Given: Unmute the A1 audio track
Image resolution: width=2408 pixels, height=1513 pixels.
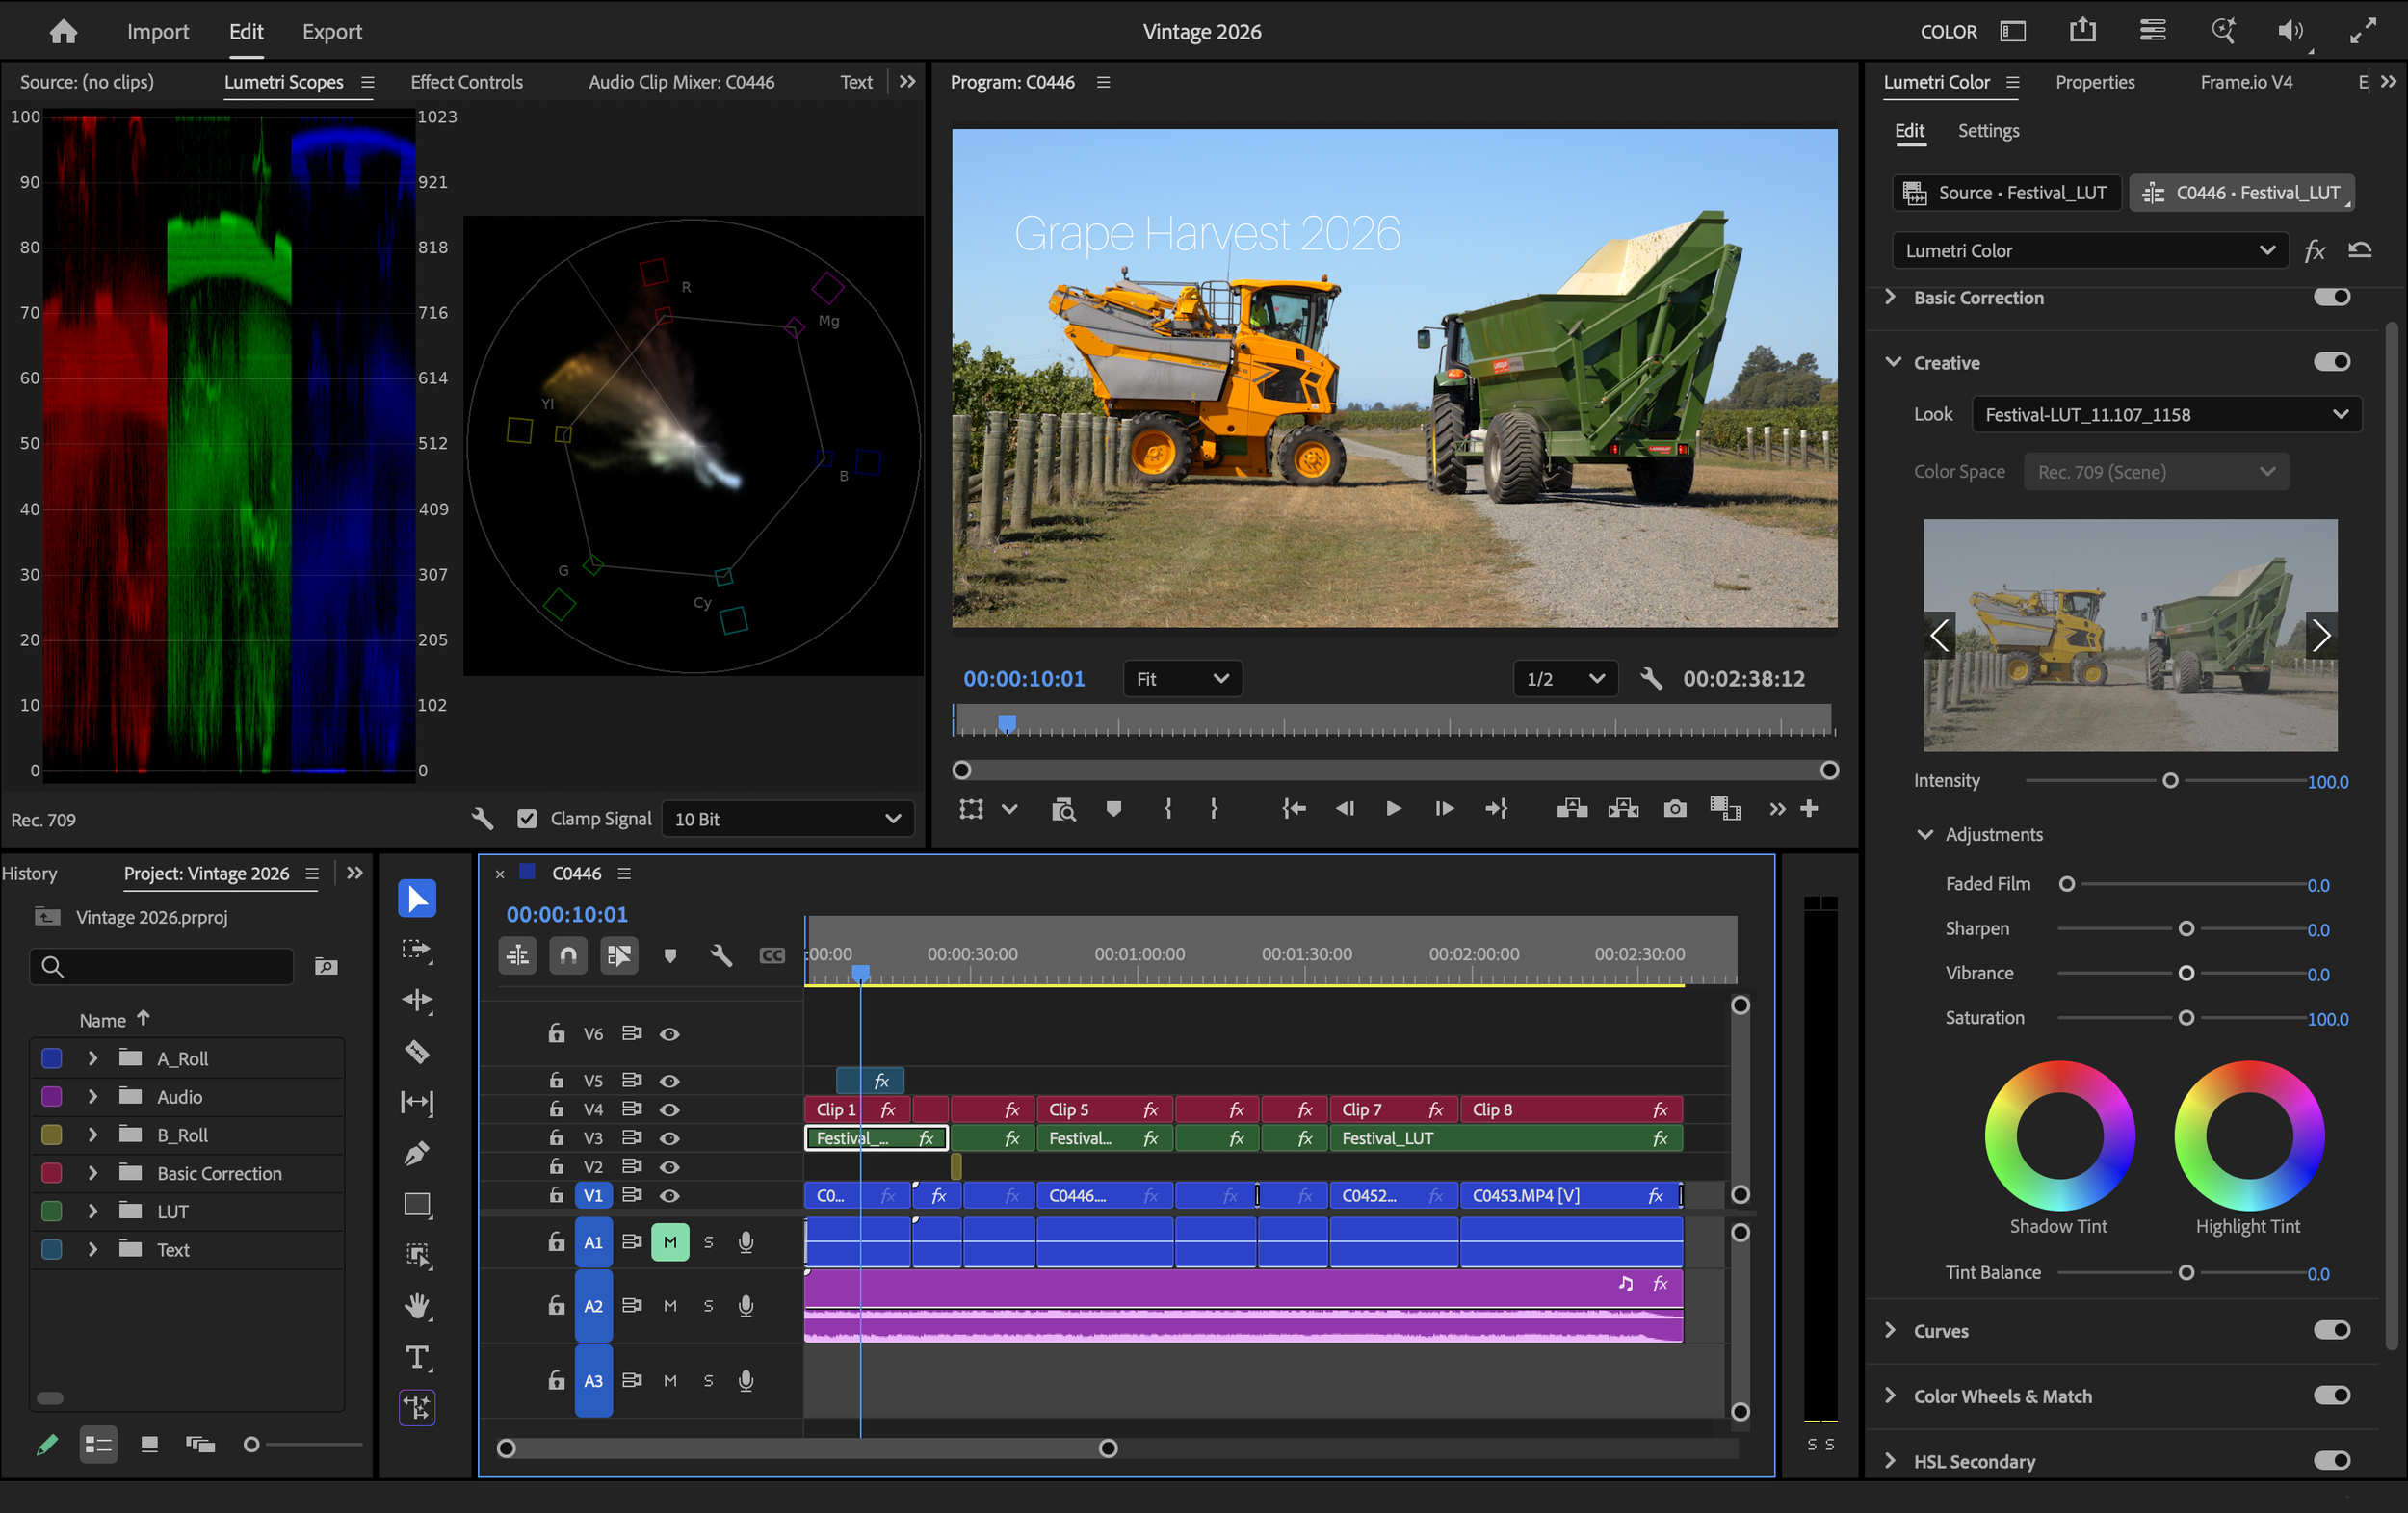Looking at the screenshot, I should 669,1242.
